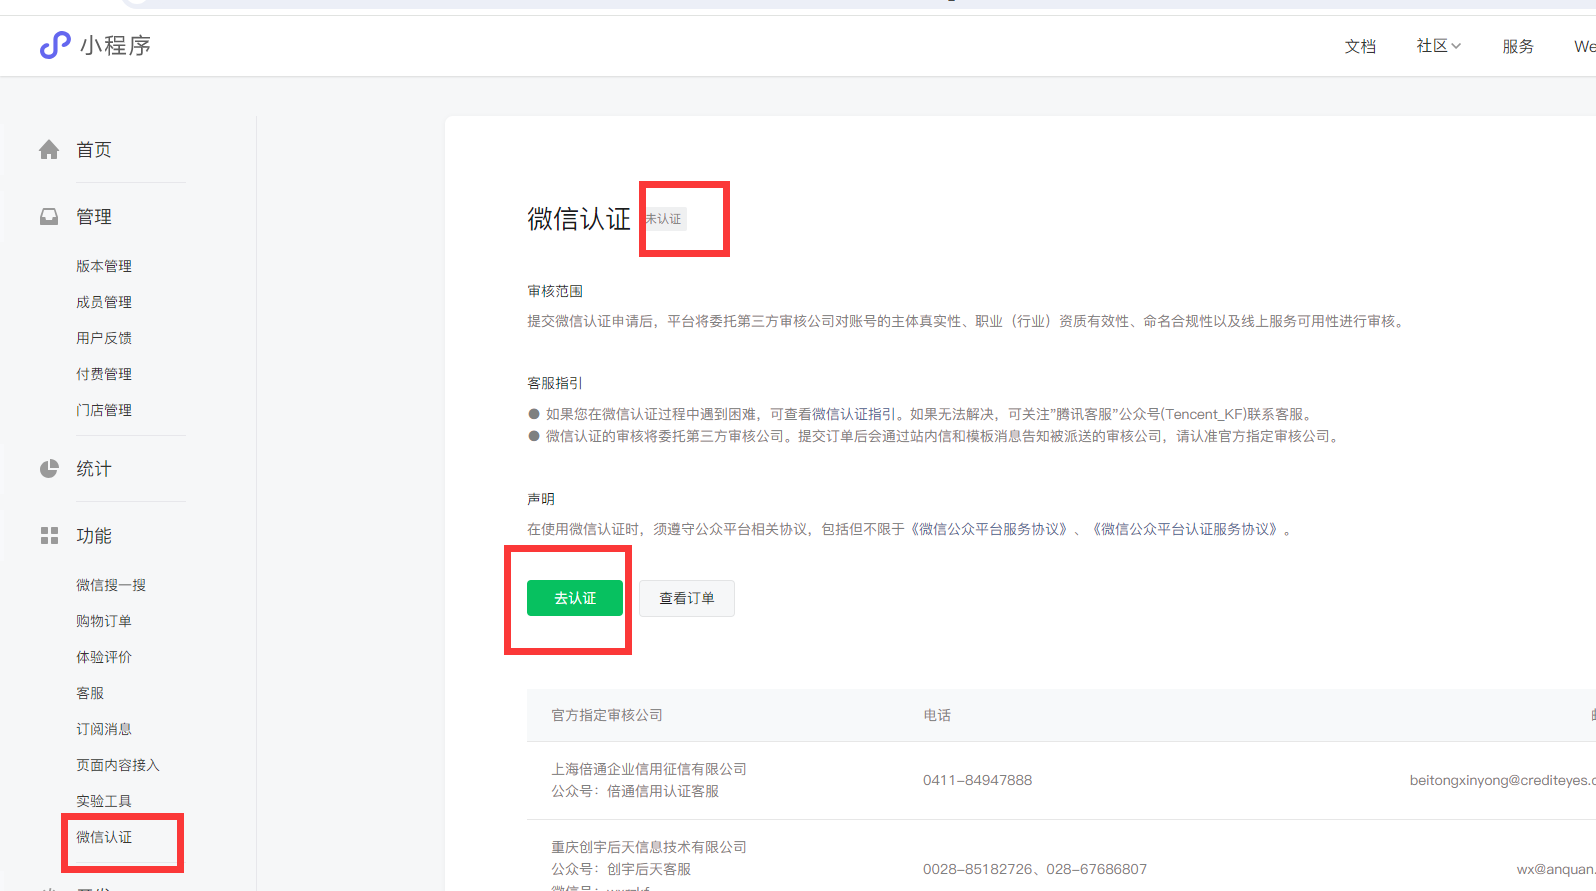Open 付费管理 in sidebar
Image resolution: width=1596 pixels, height=891 pixels.
coord(104,374)
